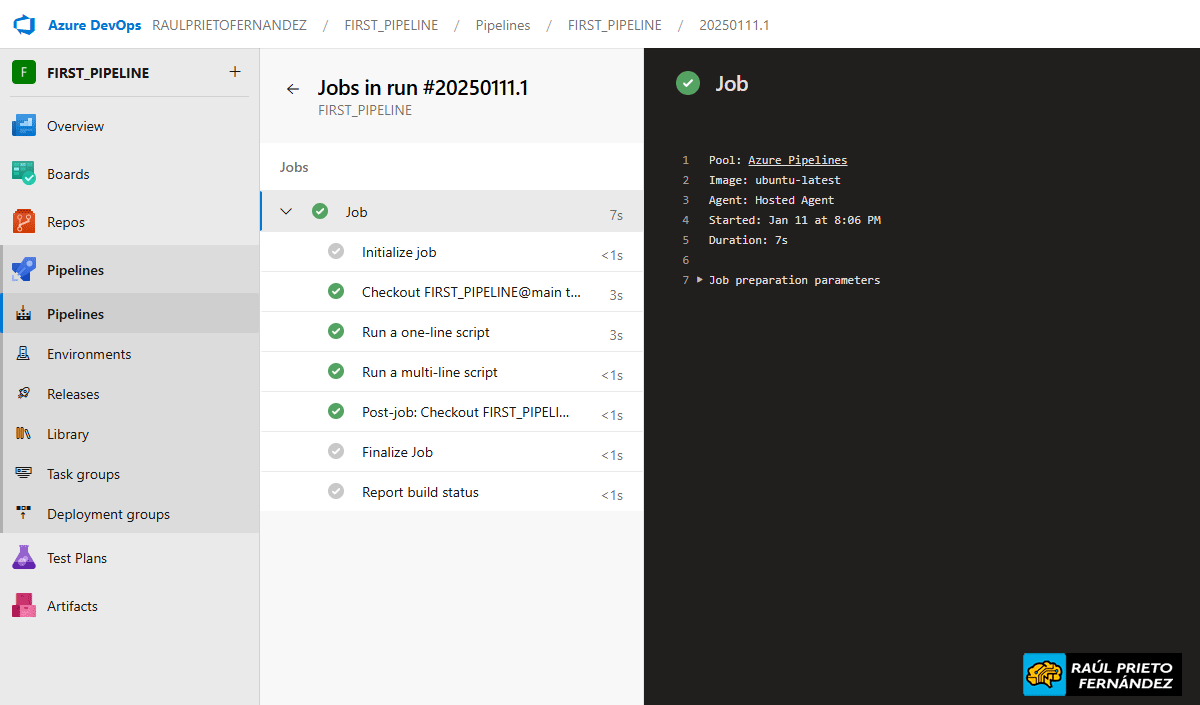
Task: Open the Environments sidebar item
Action: pyautogui.click(x=89, y=354)
